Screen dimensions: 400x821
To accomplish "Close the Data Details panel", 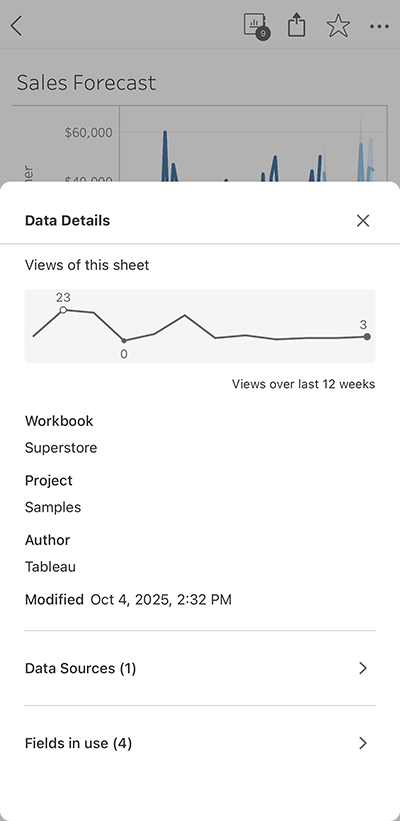I will [363, 220].
